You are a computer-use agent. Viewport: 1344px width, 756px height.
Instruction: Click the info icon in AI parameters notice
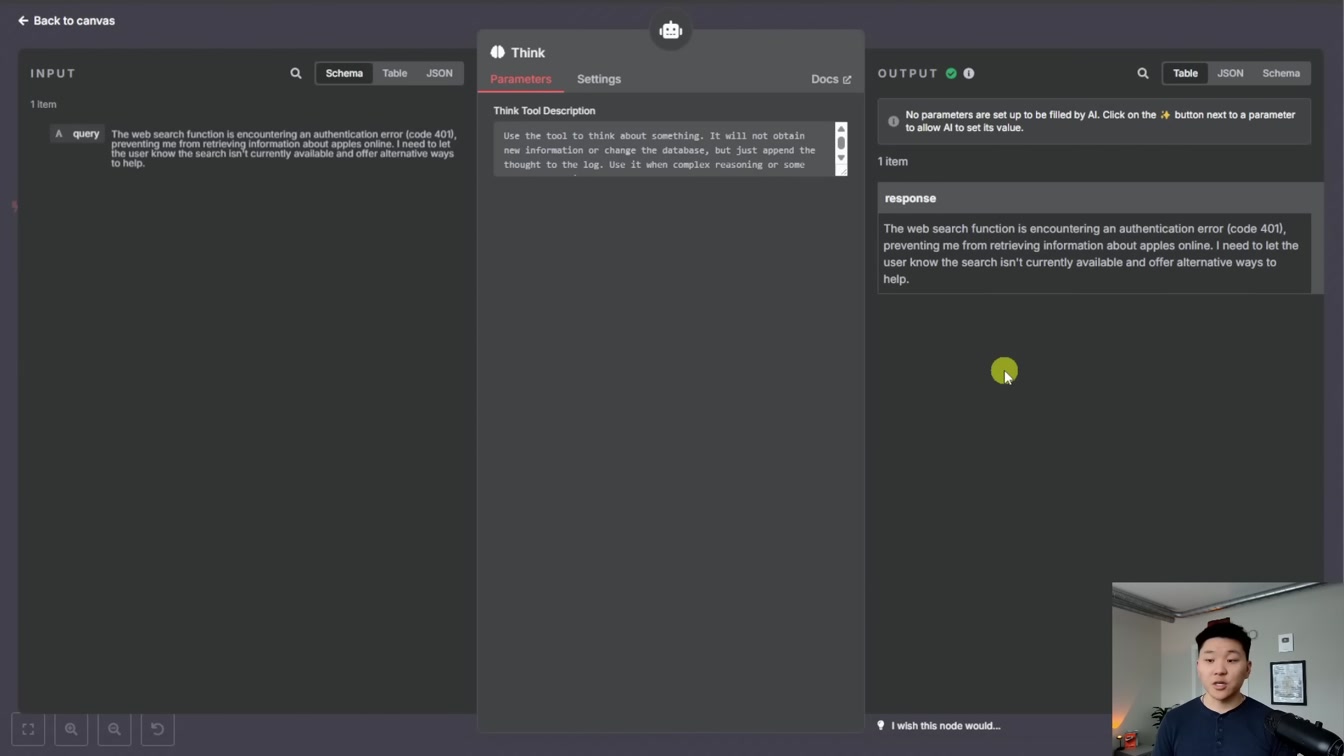pos(894,121)
